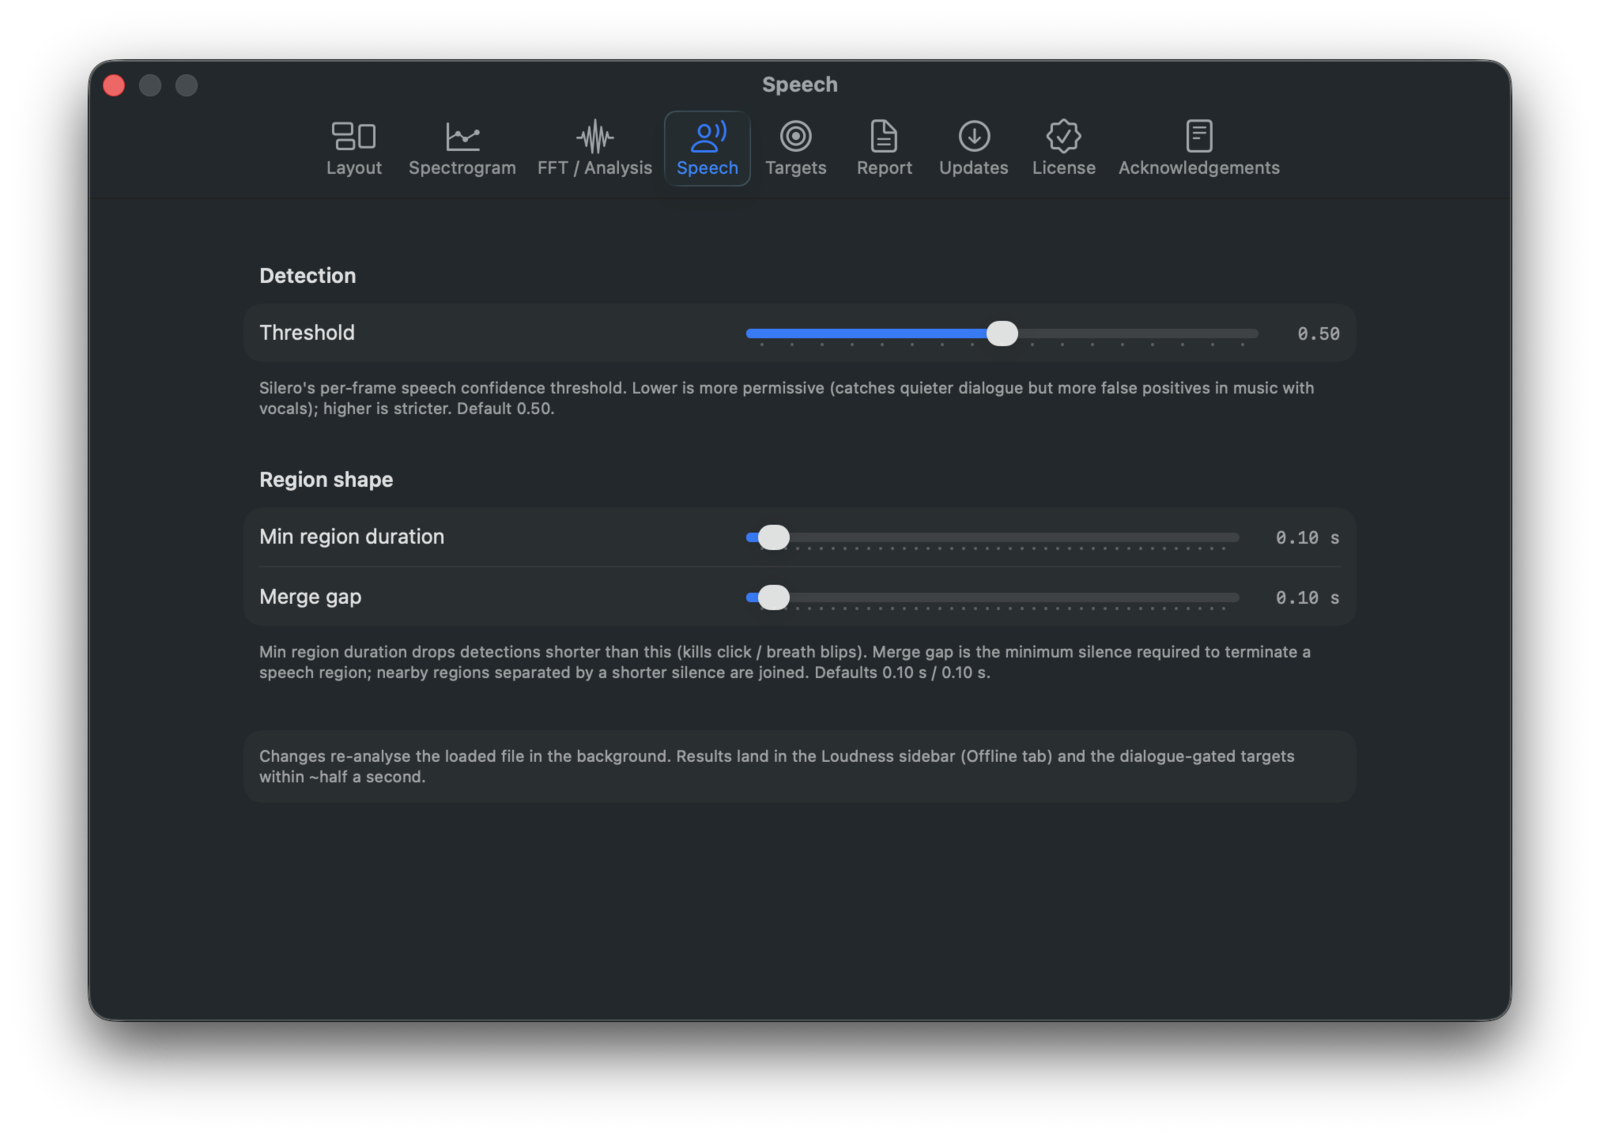The image size is (1600, 1138).
Task: Open the Targets pane
Action: pos(796,148)
